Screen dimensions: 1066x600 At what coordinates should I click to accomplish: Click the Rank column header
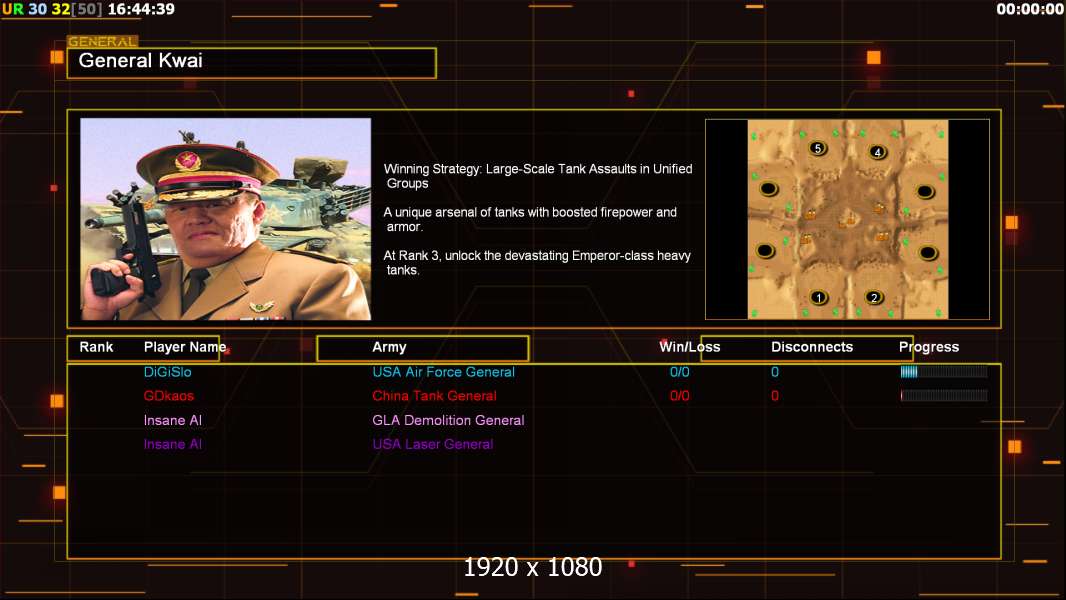click(x=96, y=347)
